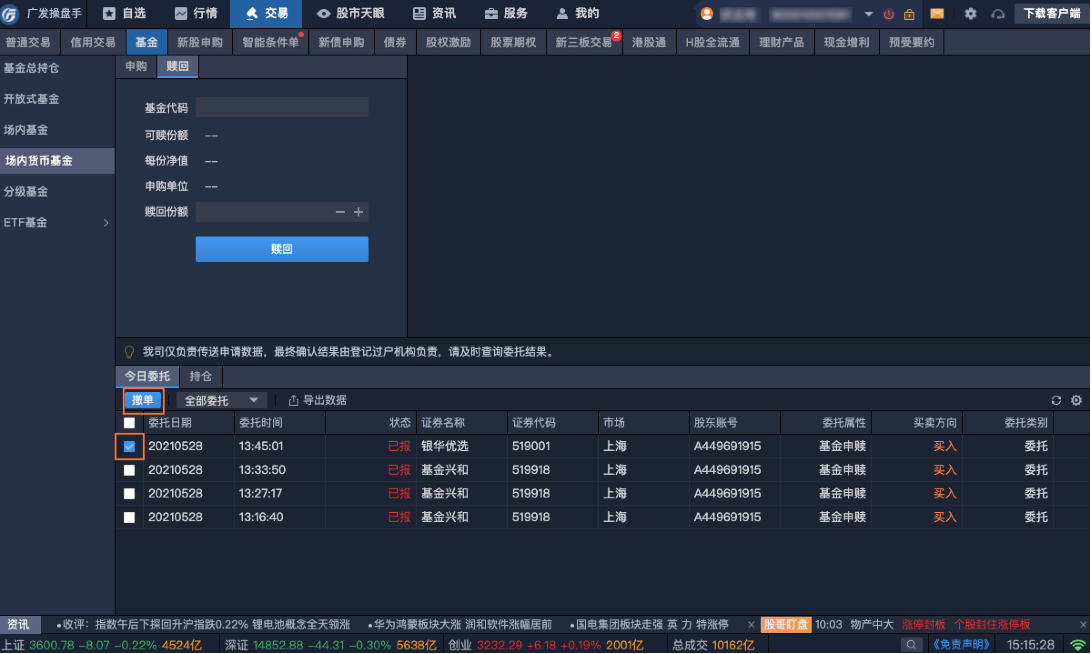Open settings gear in top bar
The image size is (1091, 654).
tap(970, 14)
